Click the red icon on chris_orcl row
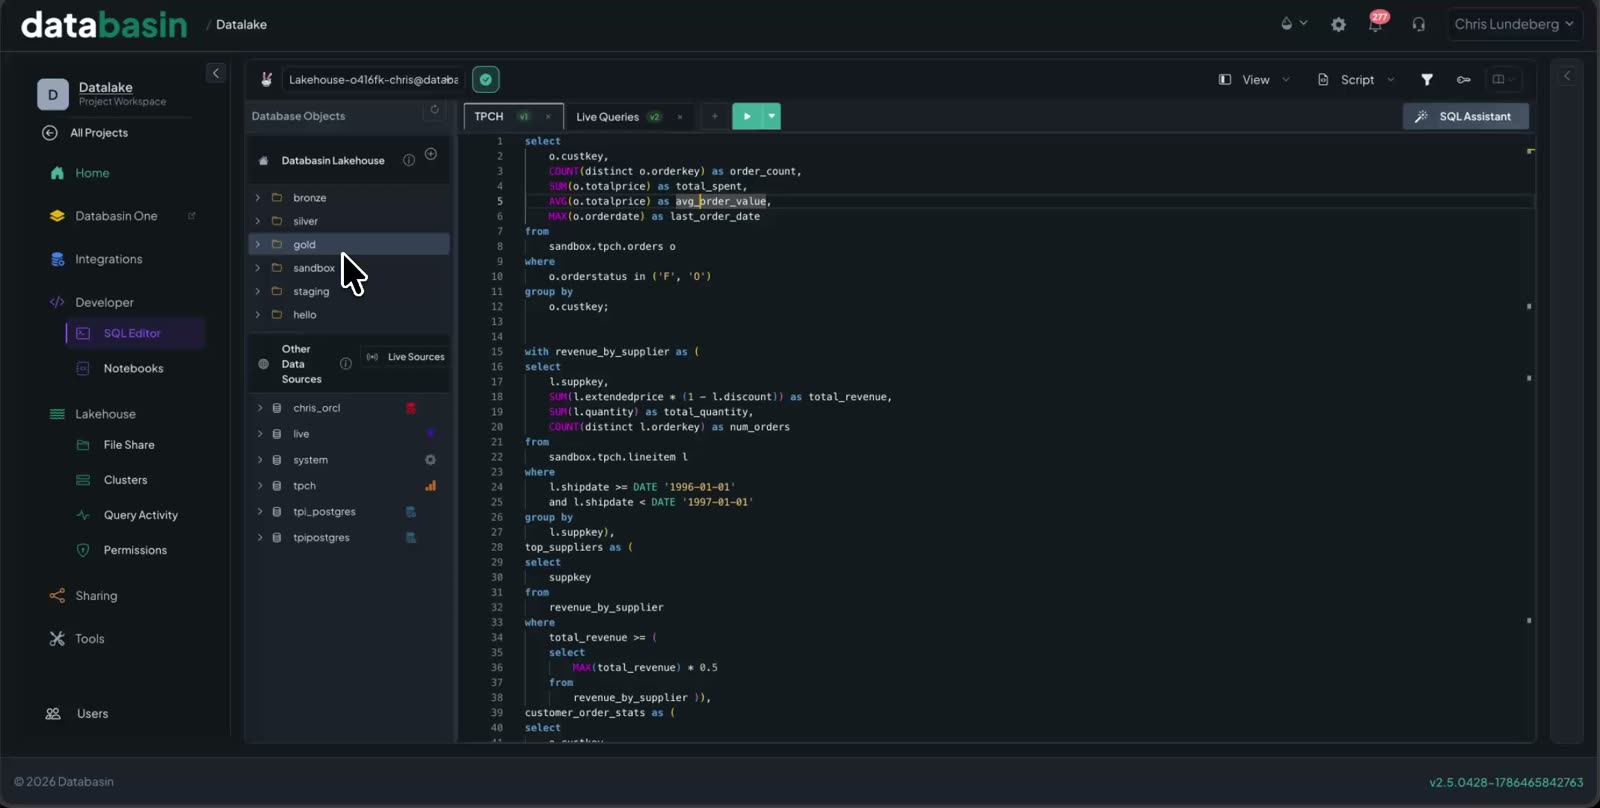Screen dimensions: 1600x808 pyautogui.click(x=411, y=408)
